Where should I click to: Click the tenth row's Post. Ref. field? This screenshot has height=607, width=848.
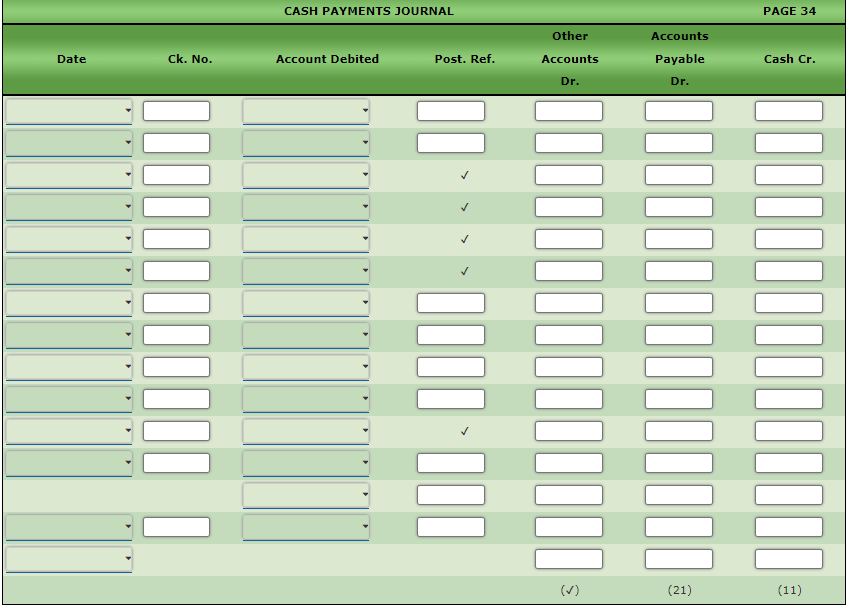450,399
